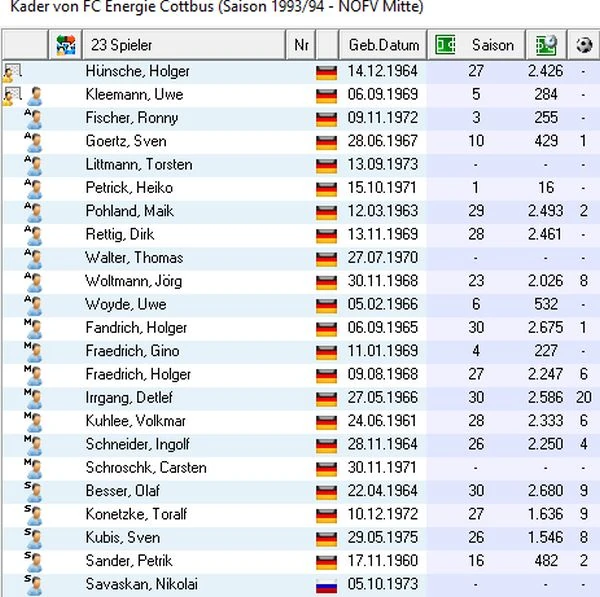Click the defender icon beside Rettig, Dirk
The height and width of the screenshot is (597, 600).
point(33,236)
